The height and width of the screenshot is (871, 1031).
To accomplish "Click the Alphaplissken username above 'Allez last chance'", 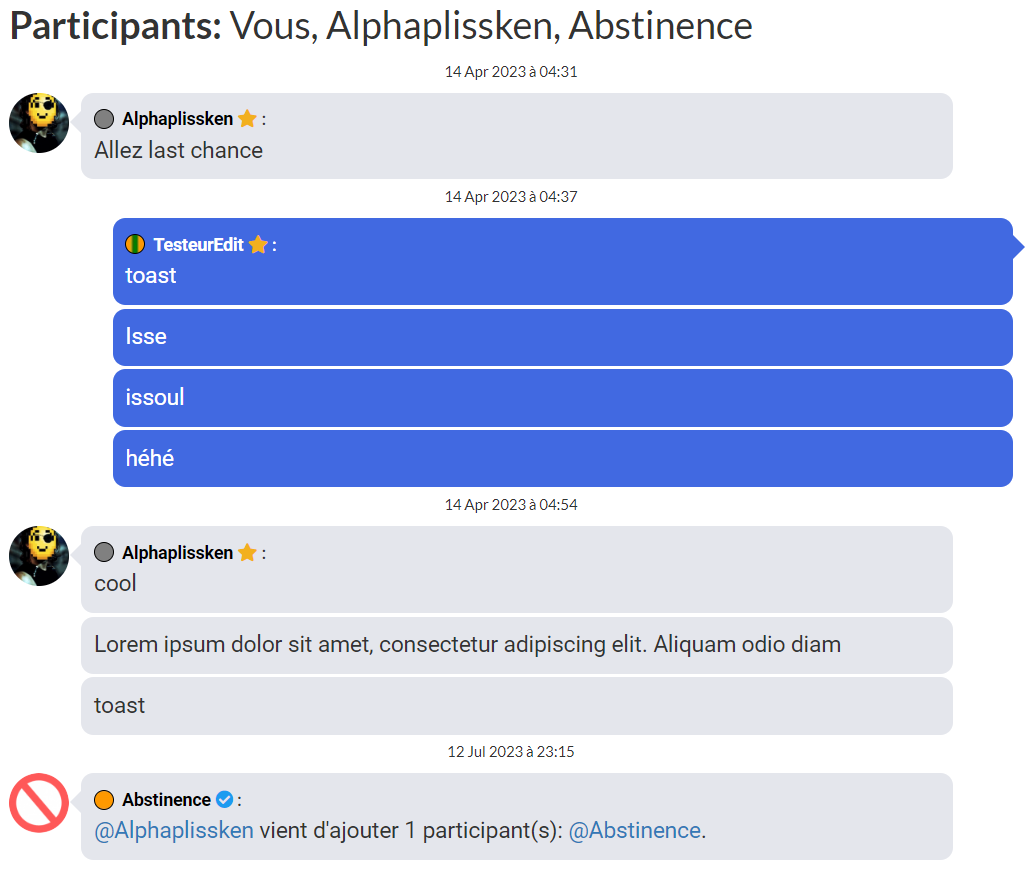I will click(x=178, y=119).
